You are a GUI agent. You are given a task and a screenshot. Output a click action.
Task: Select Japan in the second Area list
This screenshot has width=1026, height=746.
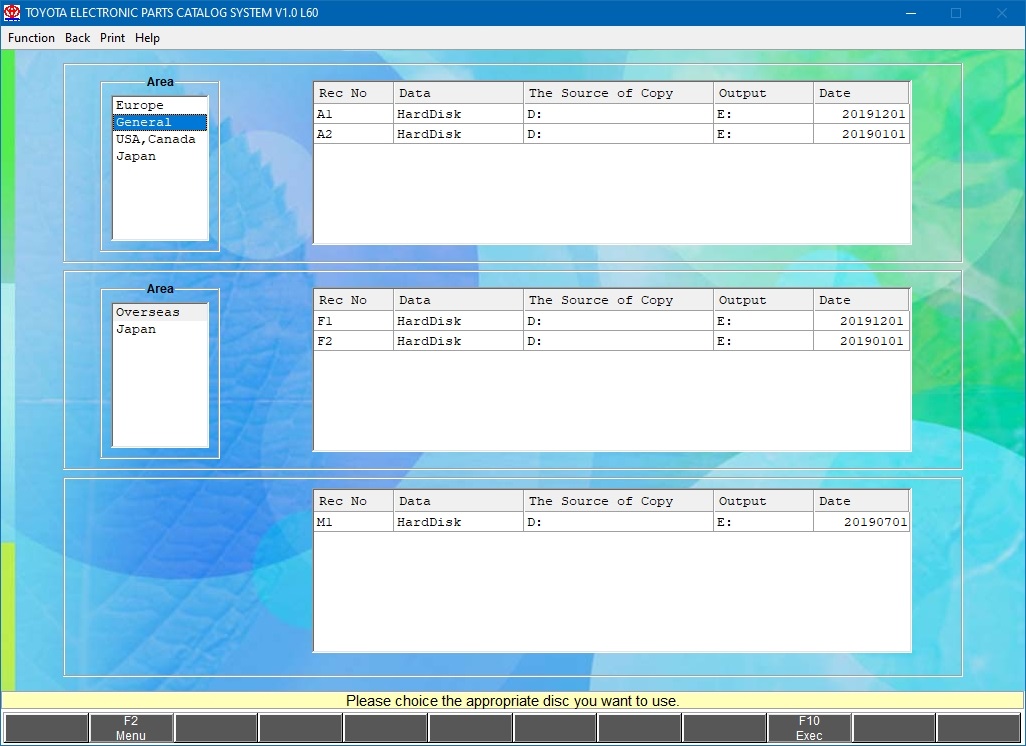coord(160,329)
